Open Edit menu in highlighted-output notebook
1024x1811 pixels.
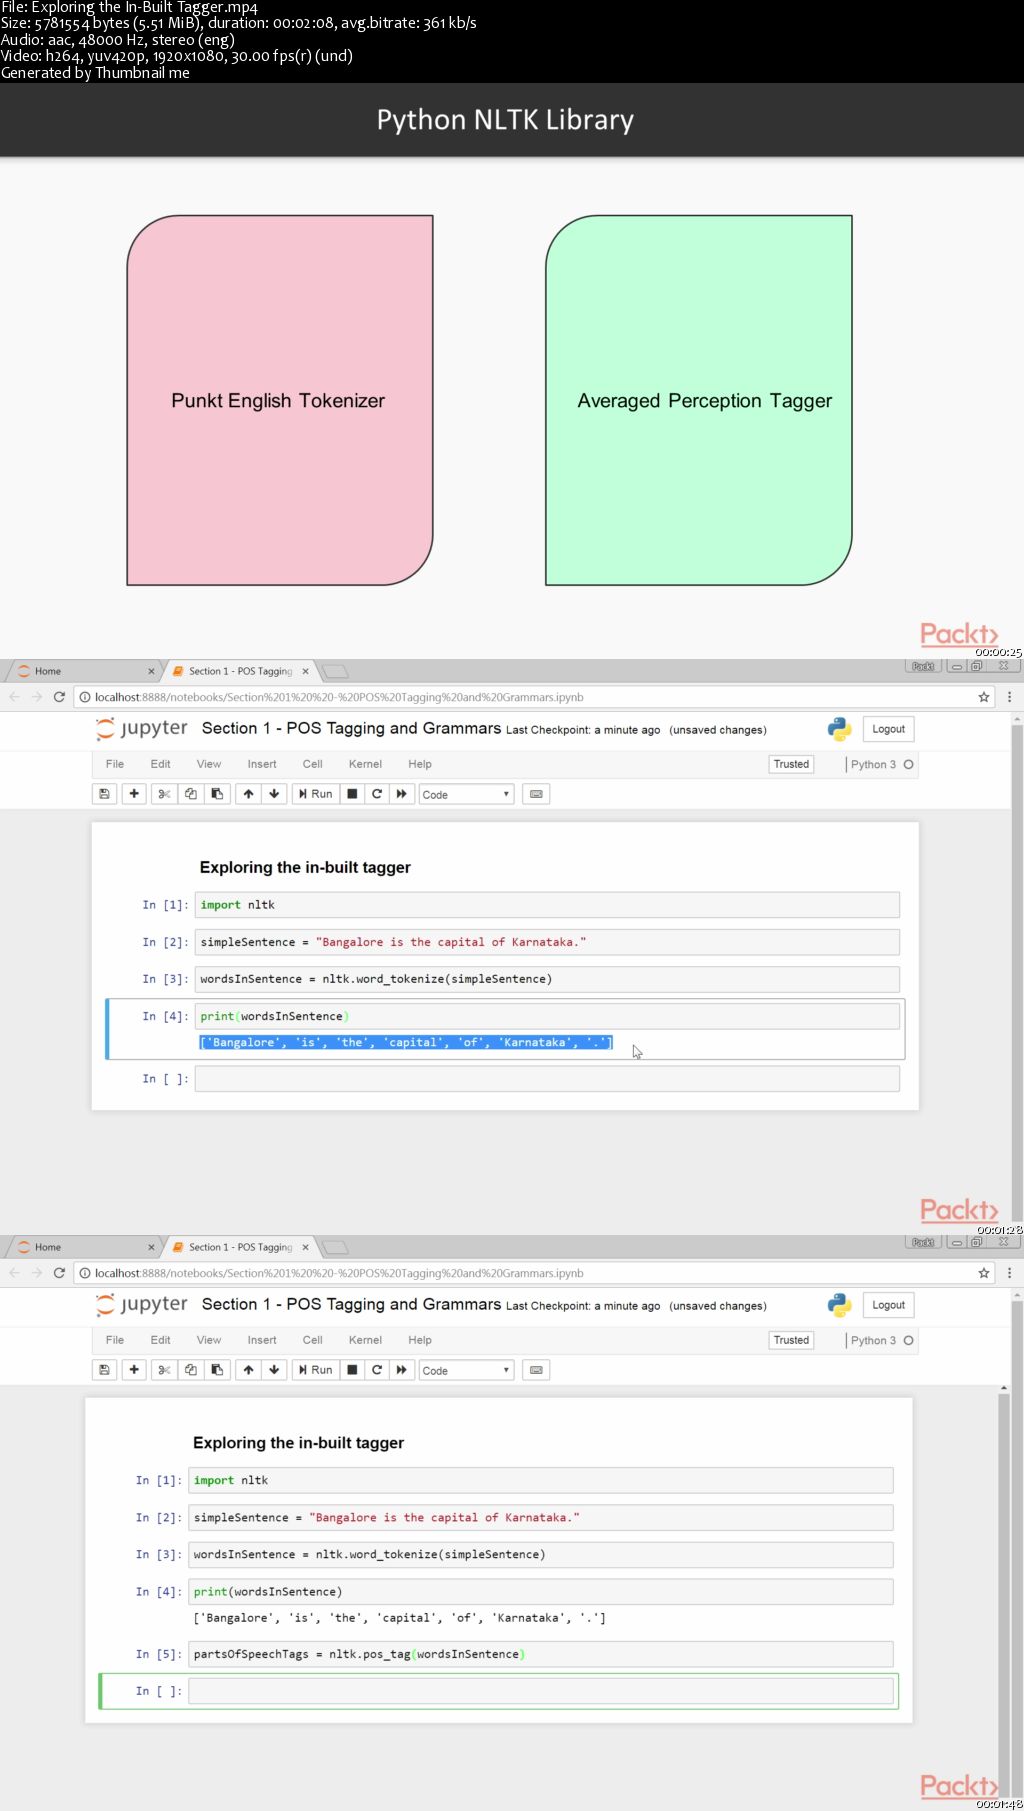pos(160,764)
